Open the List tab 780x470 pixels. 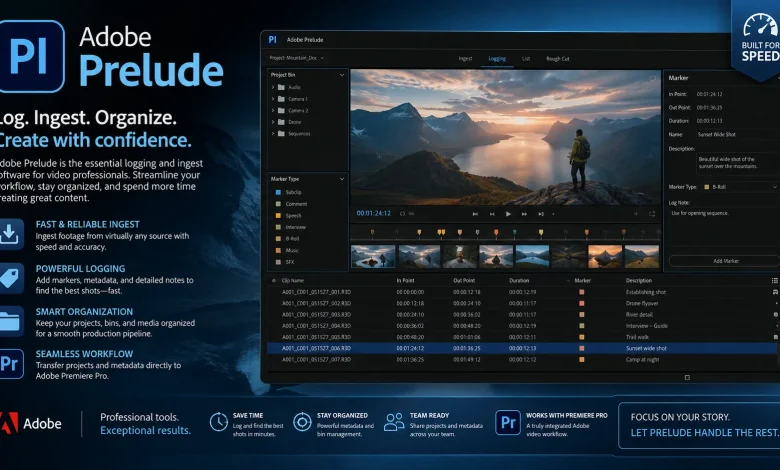click(526, 59)
